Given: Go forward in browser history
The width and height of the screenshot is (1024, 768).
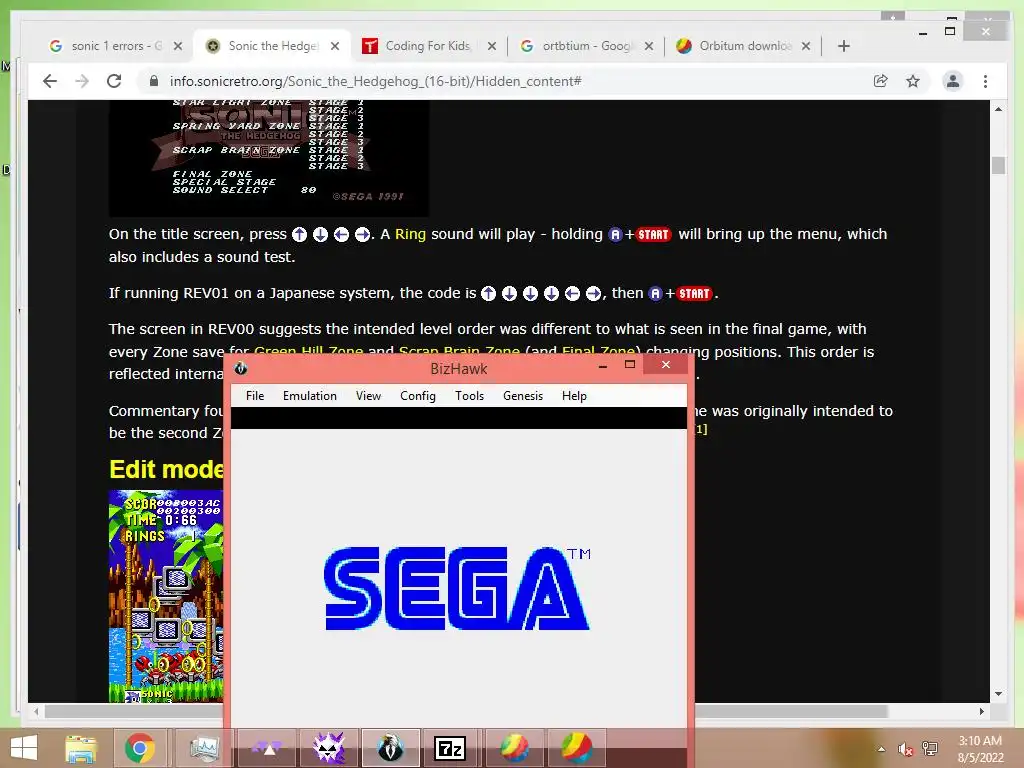Looking at the screenshot, I should pyautogui.click(x=82, y=81).
